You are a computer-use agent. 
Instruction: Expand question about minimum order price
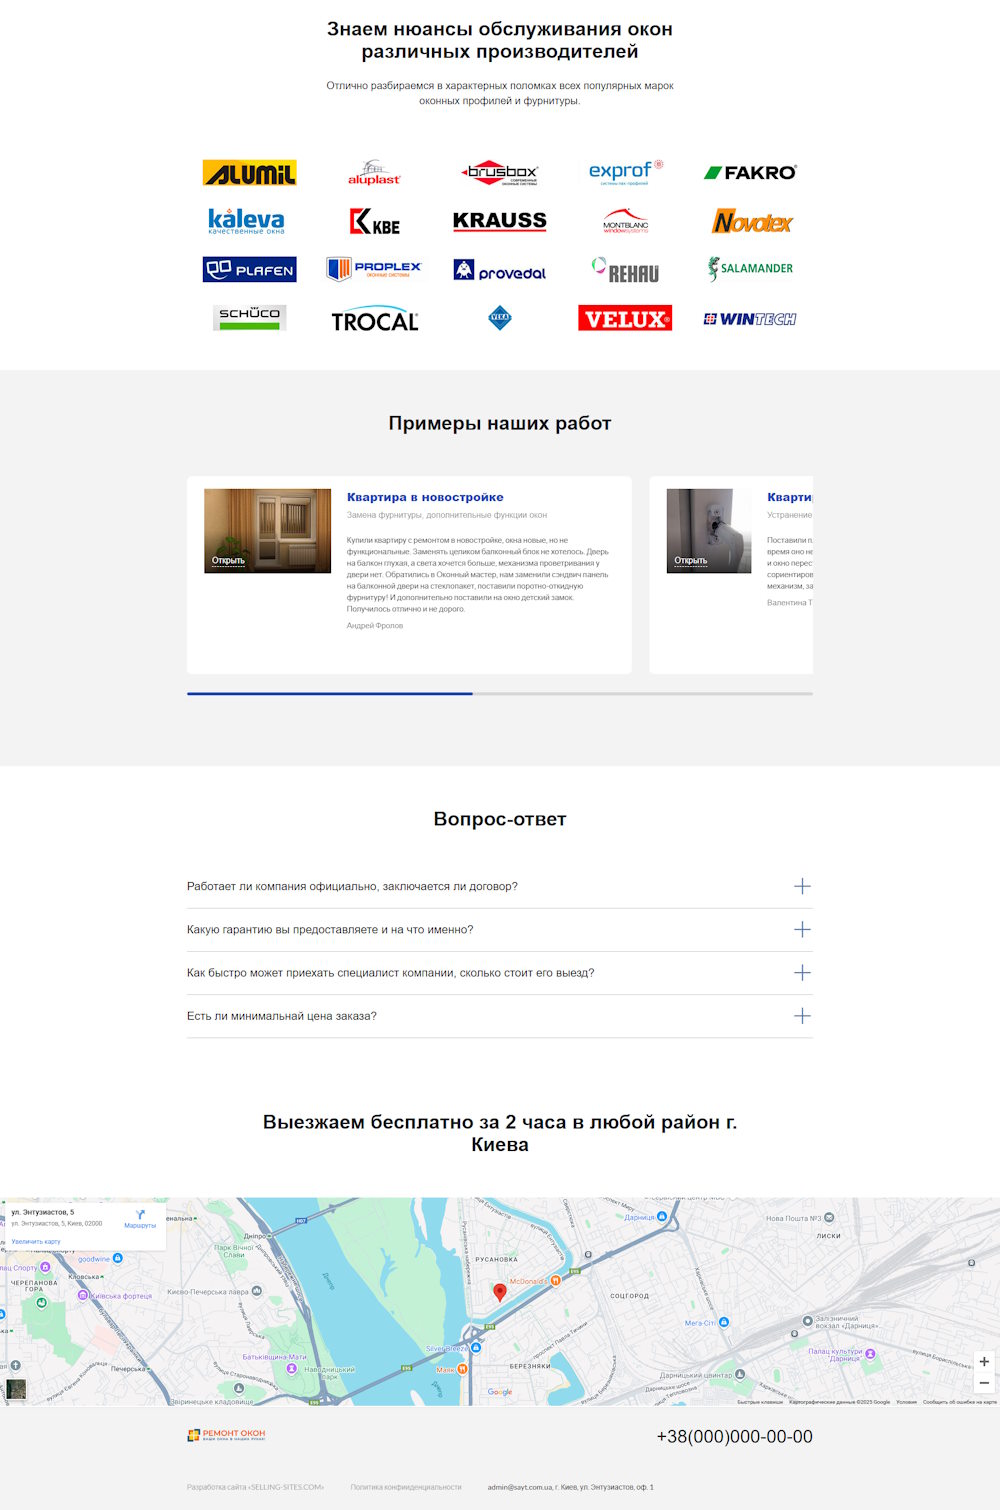click(x=500, y=1016)
